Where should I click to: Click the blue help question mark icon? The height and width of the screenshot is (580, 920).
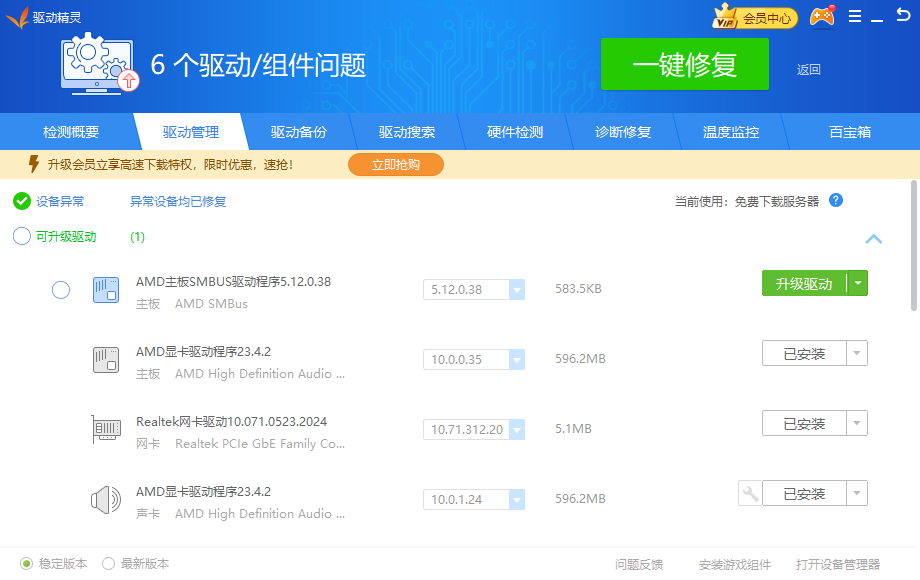click(x=836, y=200)
